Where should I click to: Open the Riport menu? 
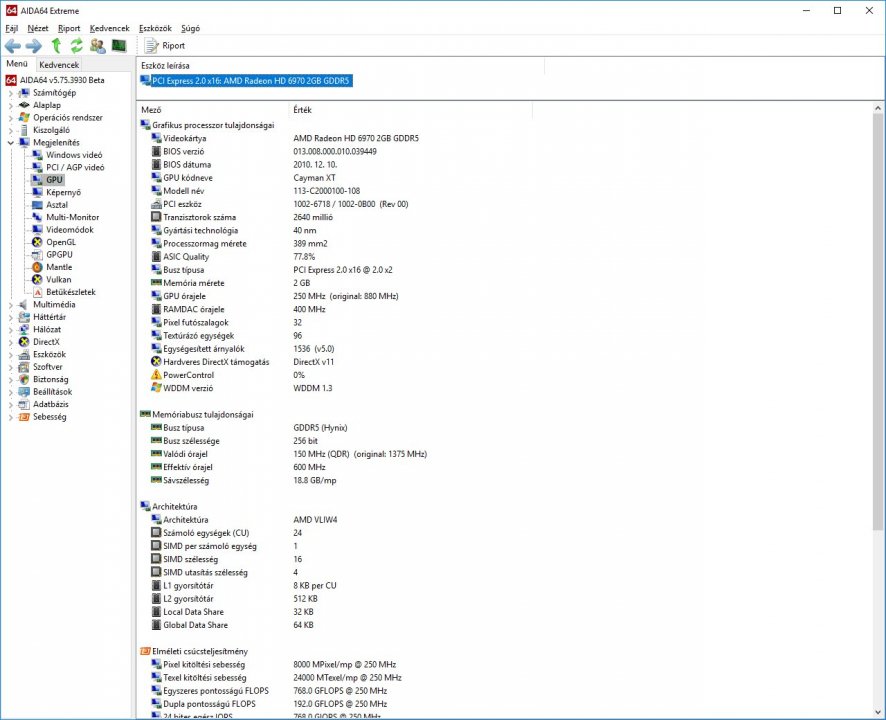click(x=69, y=28)
